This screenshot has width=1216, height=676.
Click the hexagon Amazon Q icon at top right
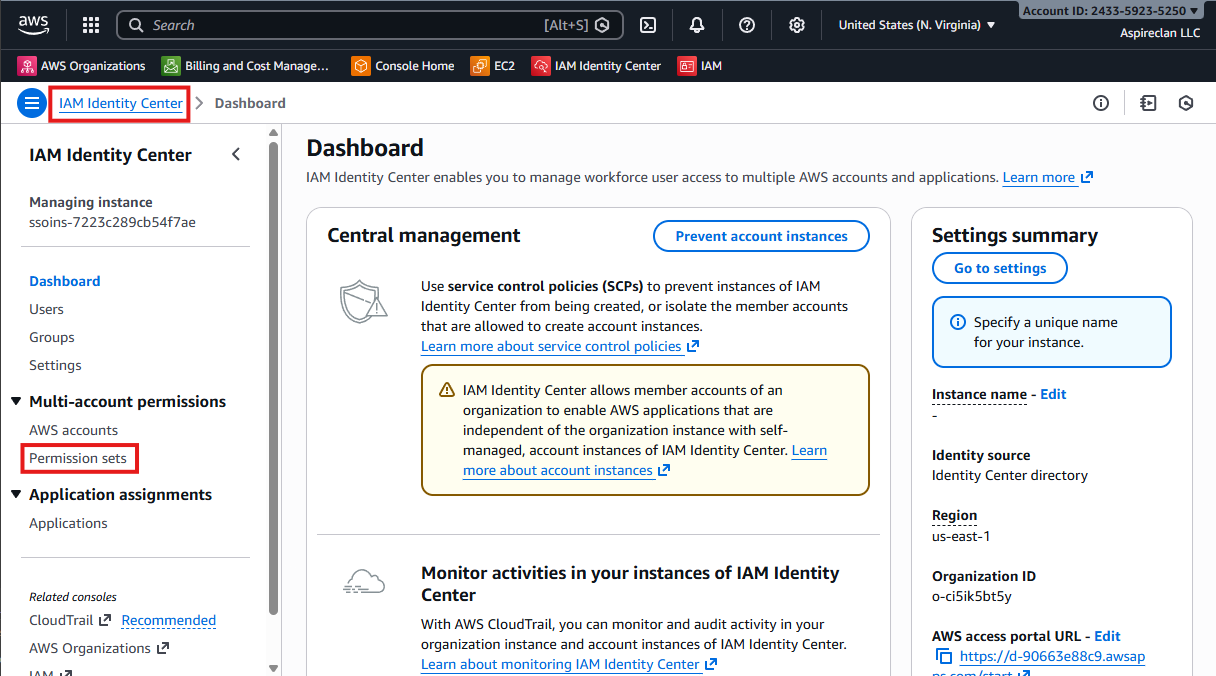pyautogui.click(x=1186, y=103)
